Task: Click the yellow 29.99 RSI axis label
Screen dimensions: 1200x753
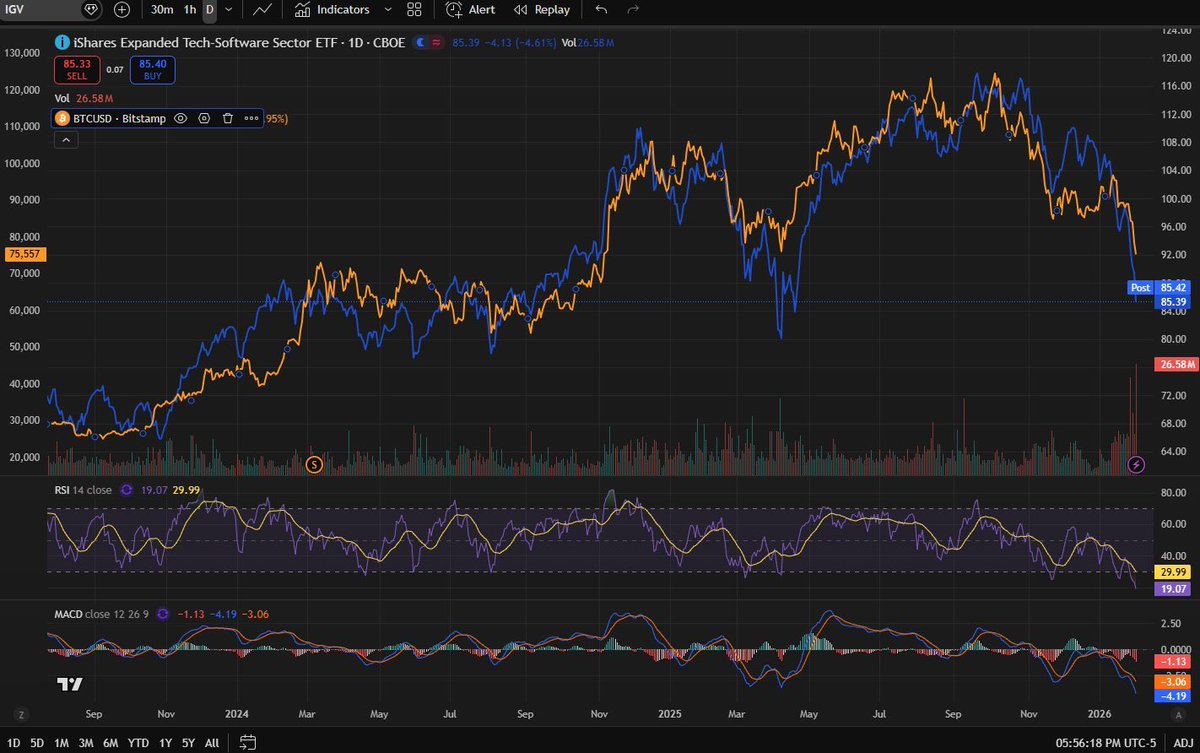Action: [1172, 572]
